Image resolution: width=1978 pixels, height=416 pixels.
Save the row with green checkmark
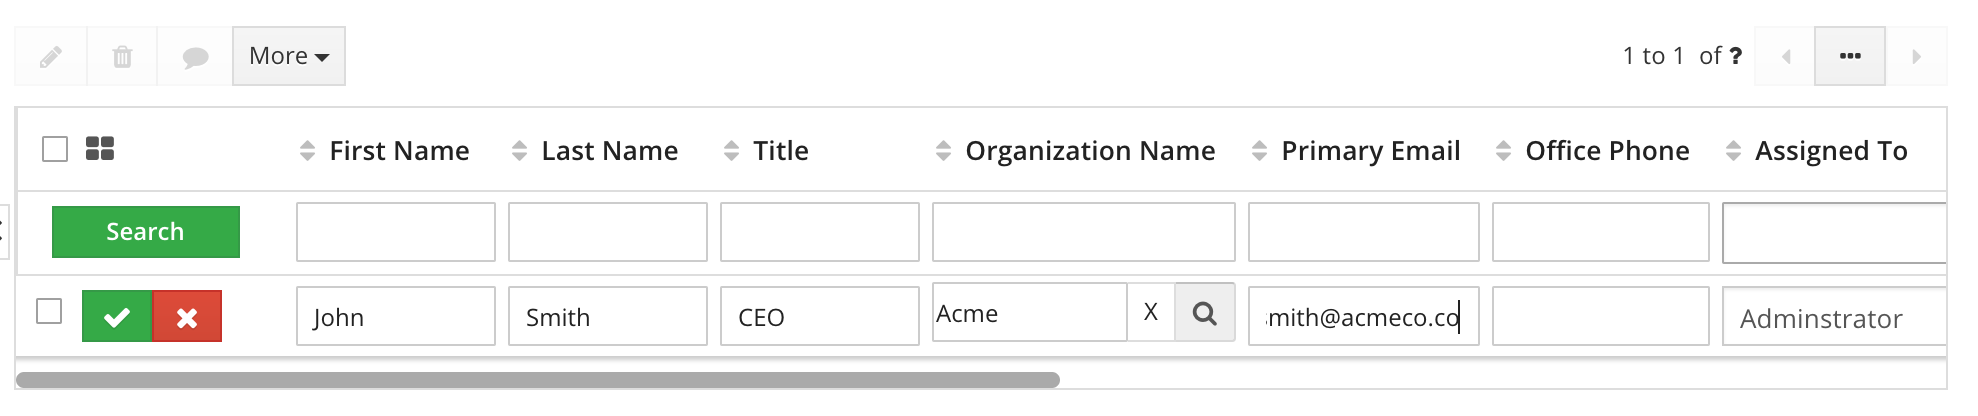pyautogui.click(x=117, y=317)
